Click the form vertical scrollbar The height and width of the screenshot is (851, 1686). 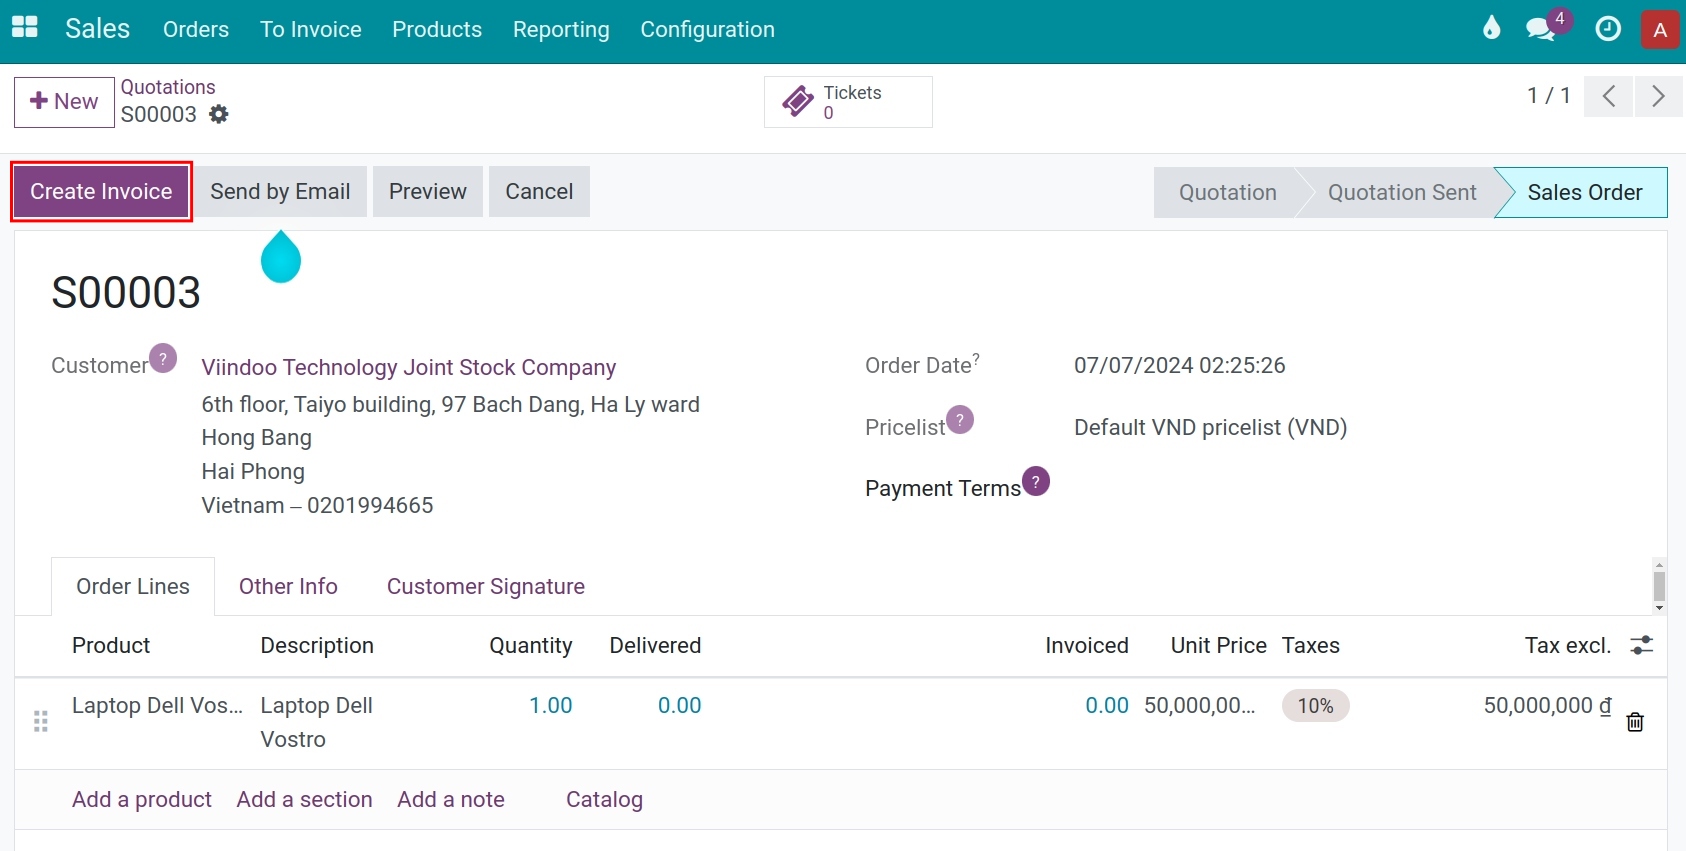point(1659,586)
